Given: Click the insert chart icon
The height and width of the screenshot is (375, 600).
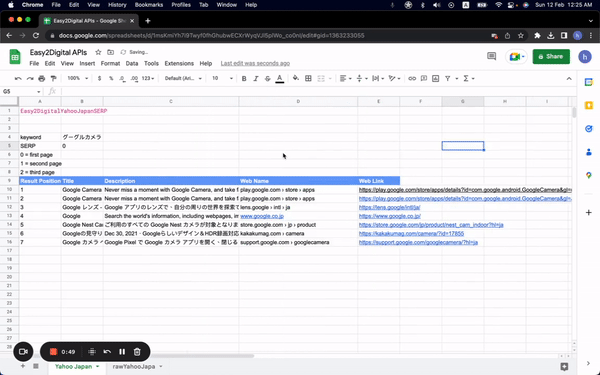Looking at the screenshot, I should click(435, 78).
